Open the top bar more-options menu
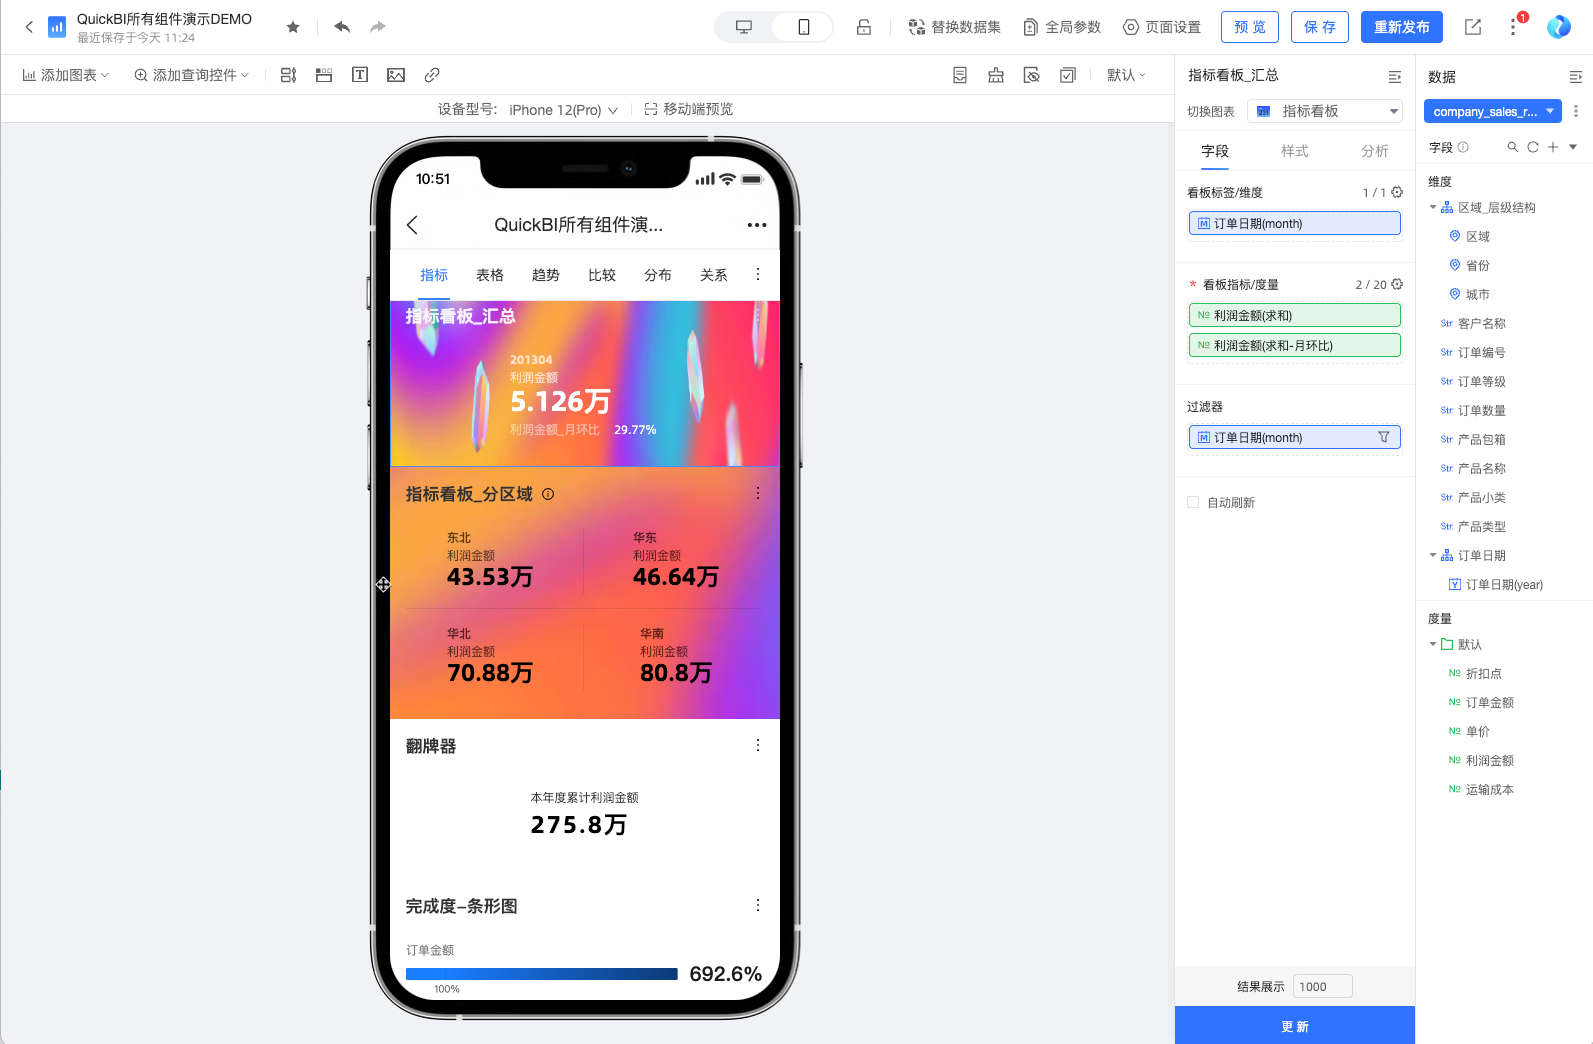This screenshot has height=1044, width=1593. coord(1513,28)
